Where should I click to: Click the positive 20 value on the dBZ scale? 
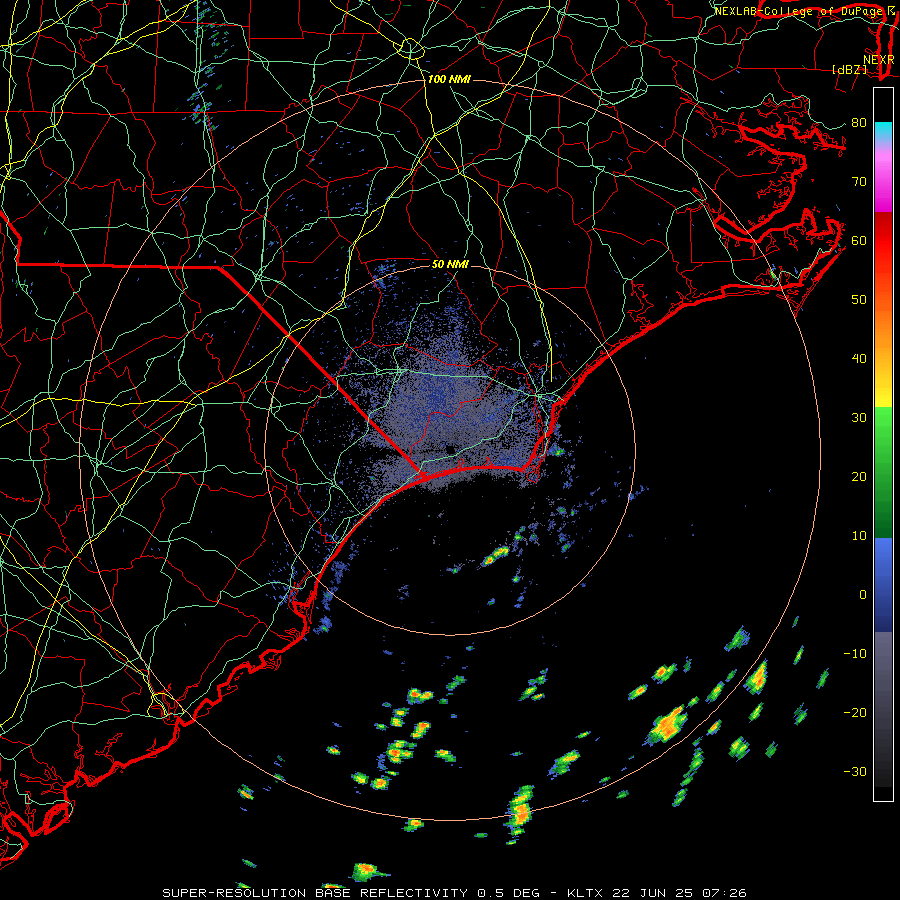(859, 476)
